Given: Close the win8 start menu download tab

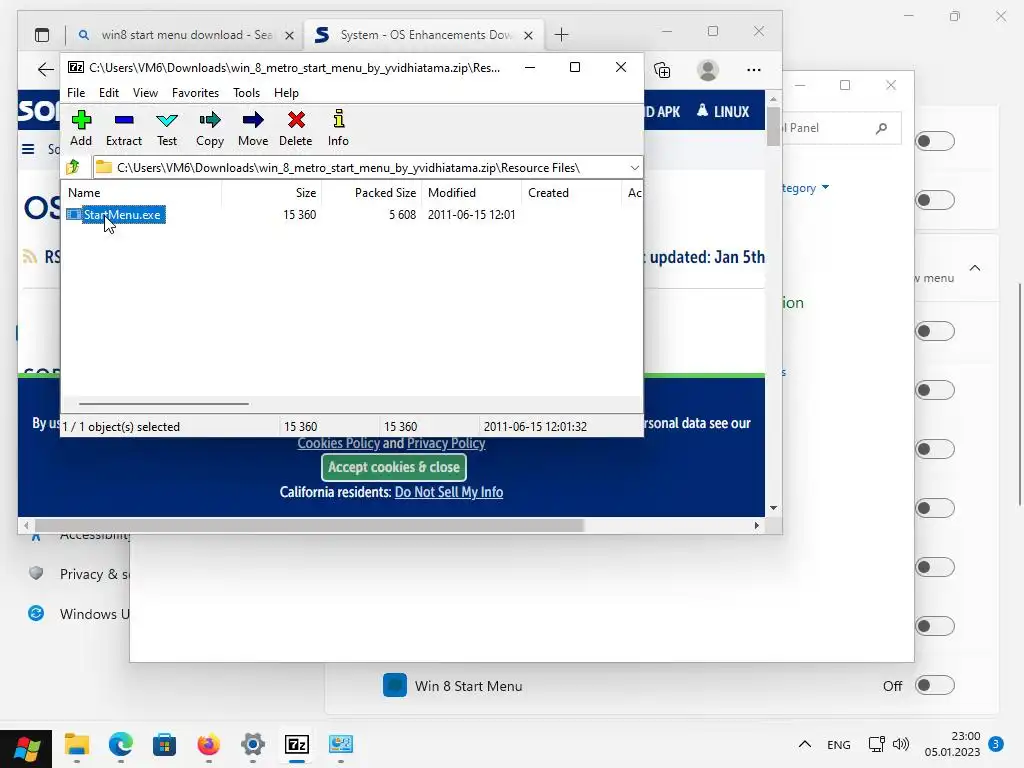Looking at the screenshot, I should [289, 35].
